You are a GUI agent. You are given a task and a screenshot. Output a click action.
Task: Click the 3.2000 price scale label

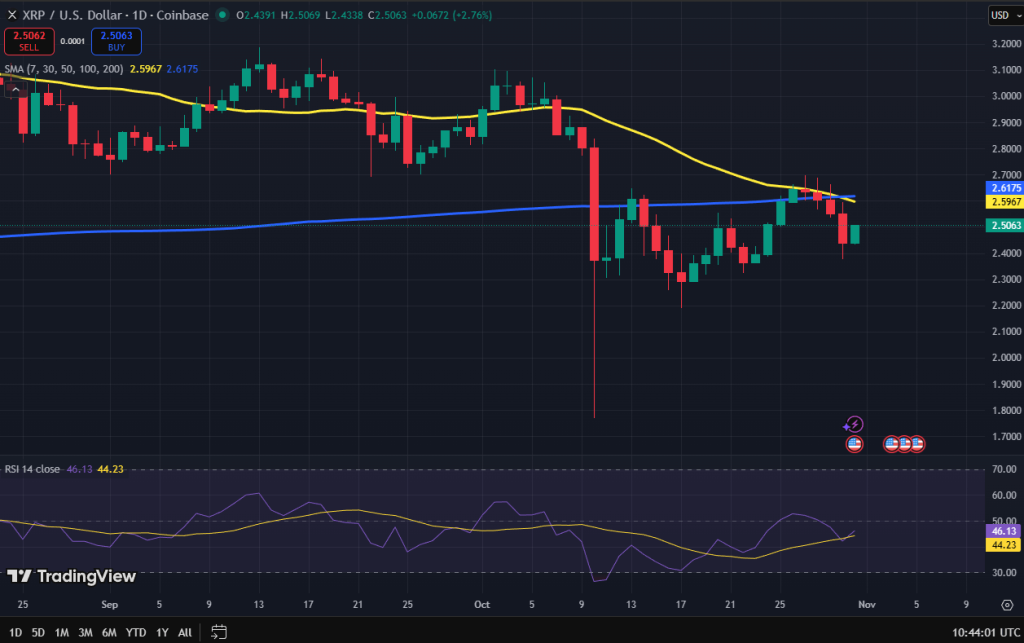1006,44
